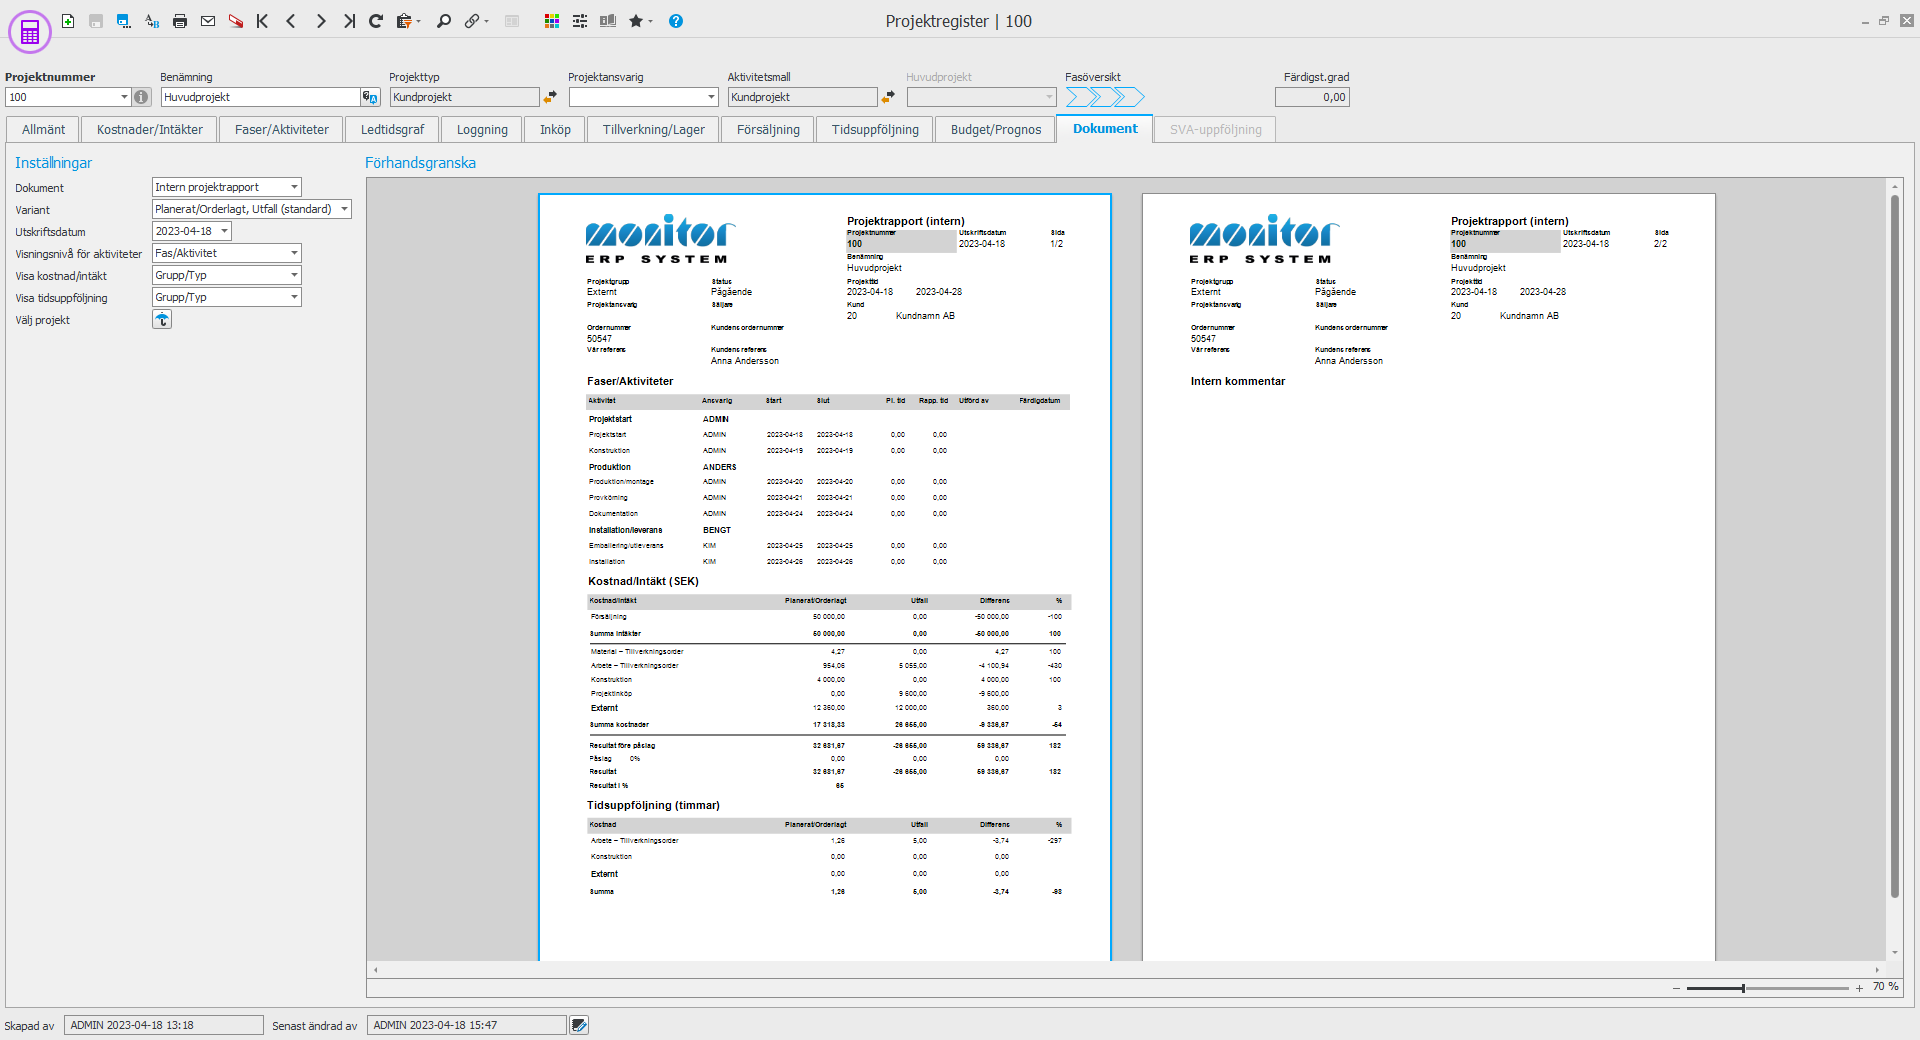1920x1040 pixels.
Task: Open the Utskriftsdatum date picker
Action: click(224, 231)
